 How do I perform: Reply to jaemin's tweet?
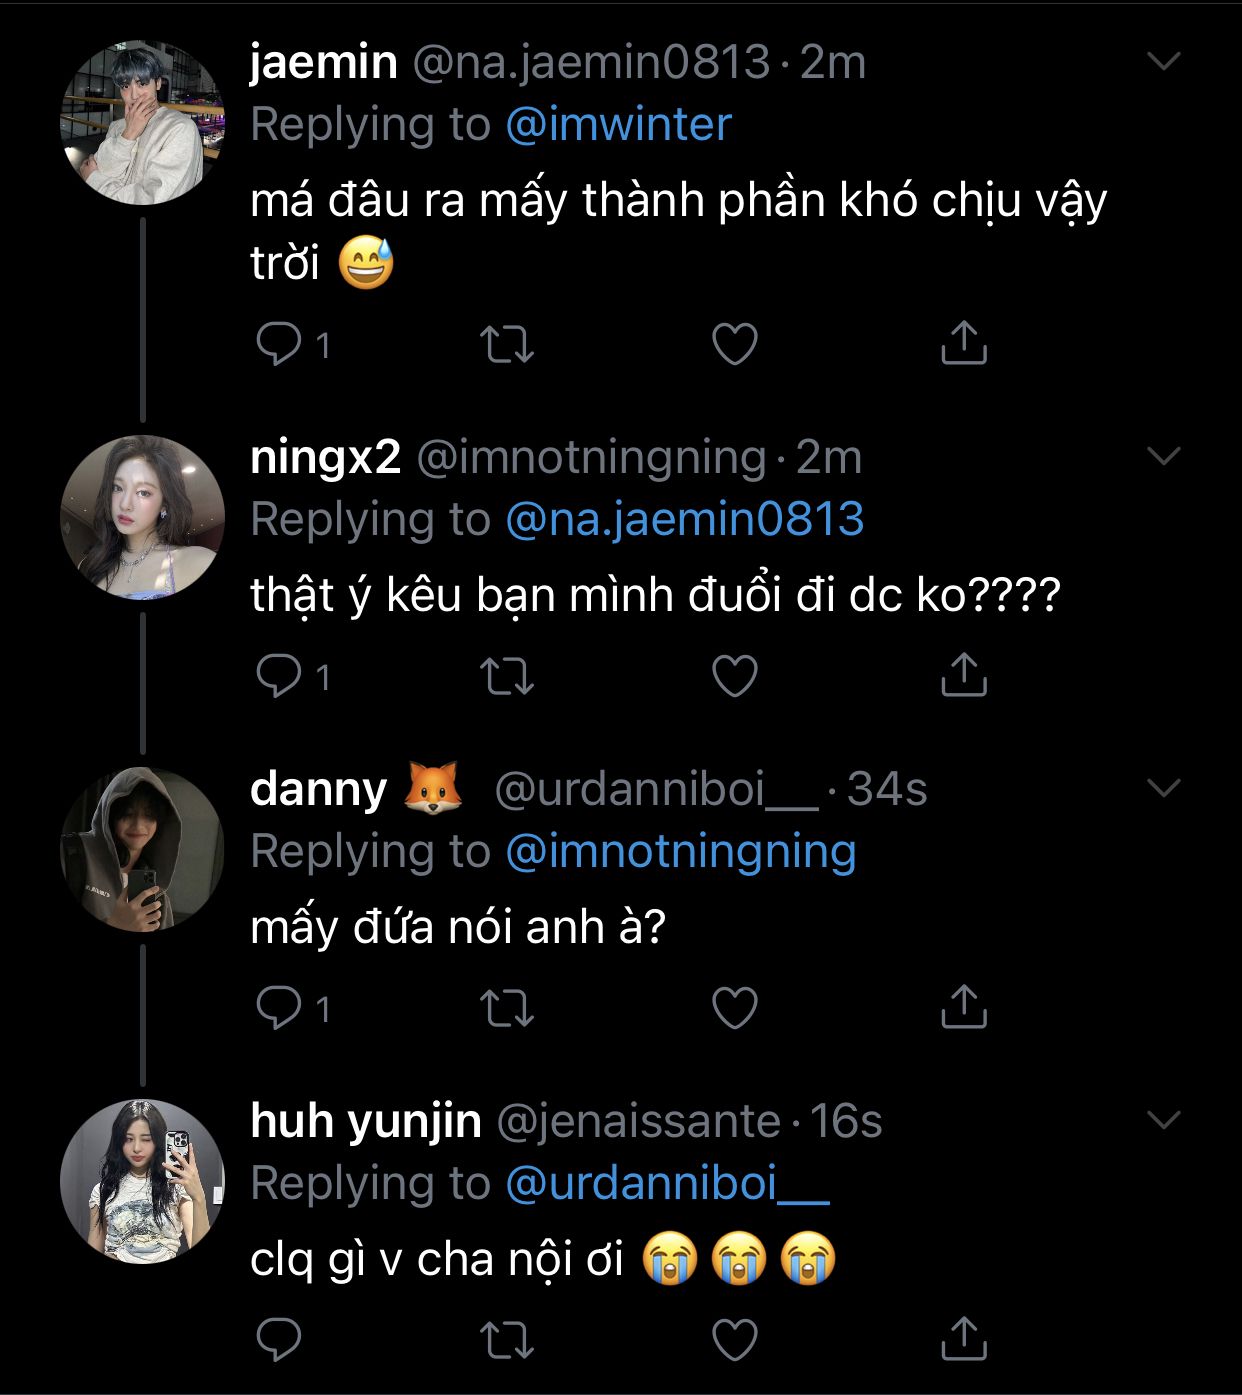278,344
